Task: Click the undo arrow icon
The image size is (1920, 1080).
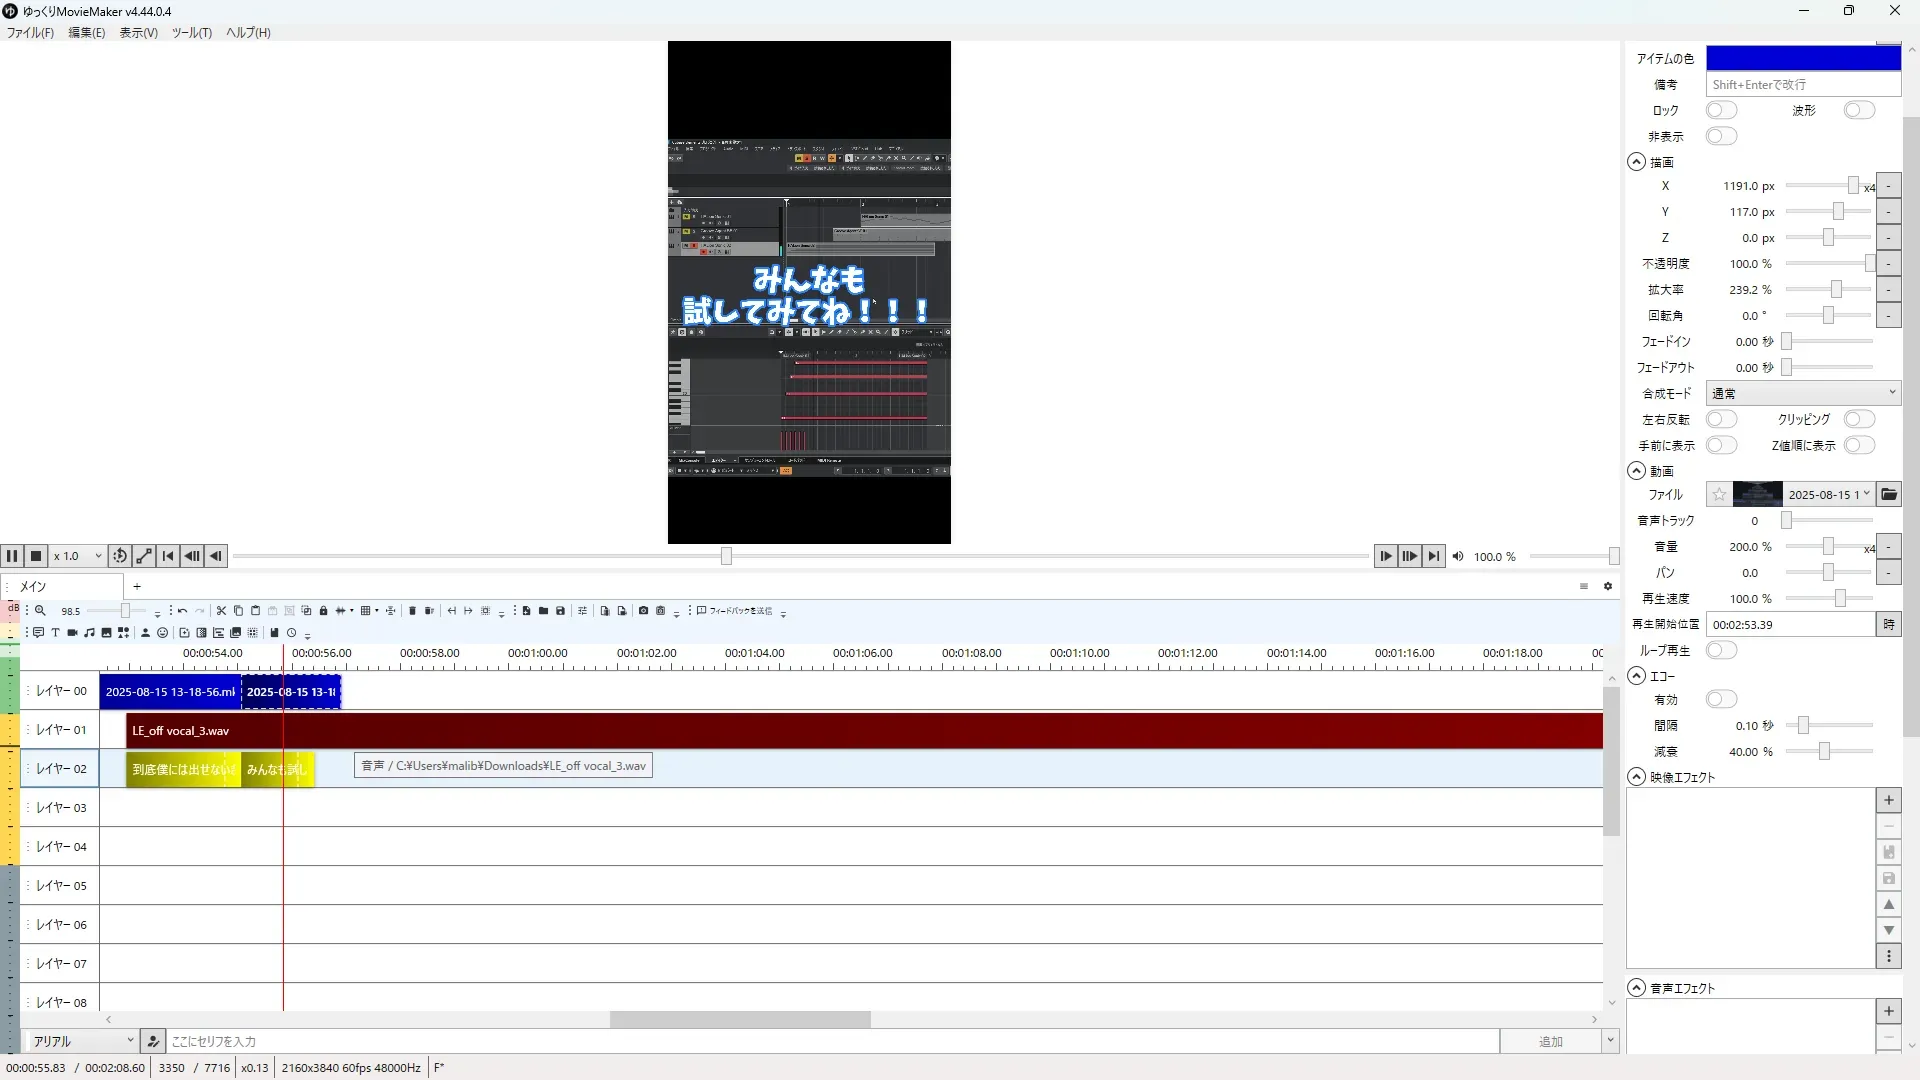Action: (182, 611)
